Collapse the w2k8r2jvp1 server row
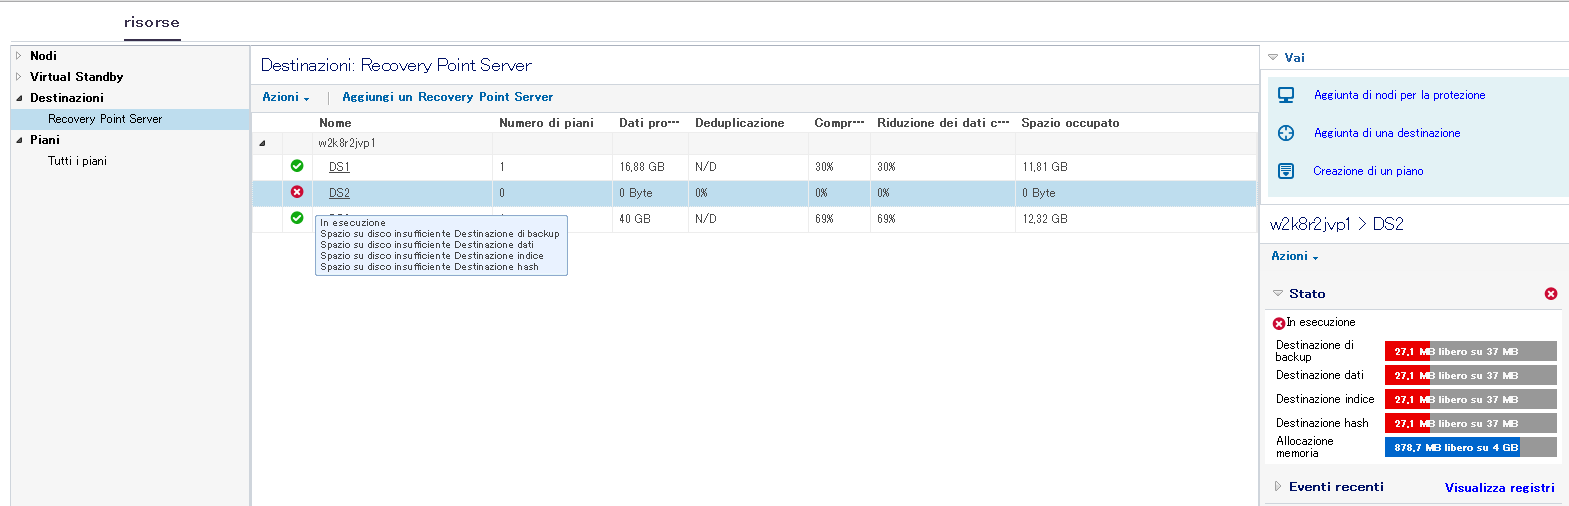This screenshot has width=1569, height=506. point(262,143)
